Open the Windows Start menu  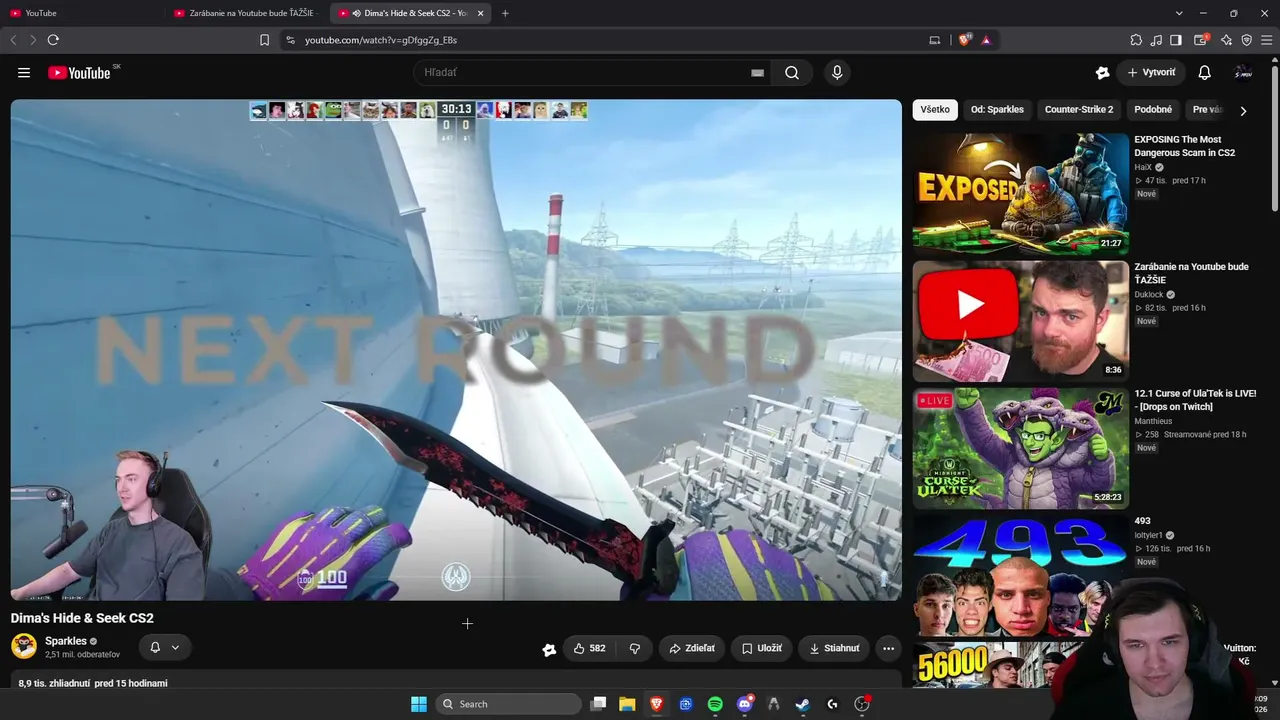(x=419, y=704)
